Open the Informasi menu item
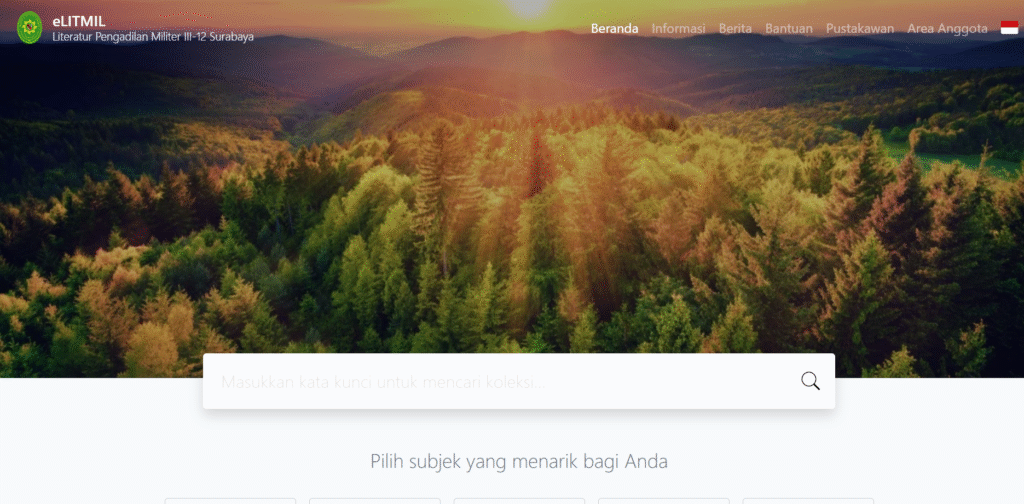 pos(679,29)
